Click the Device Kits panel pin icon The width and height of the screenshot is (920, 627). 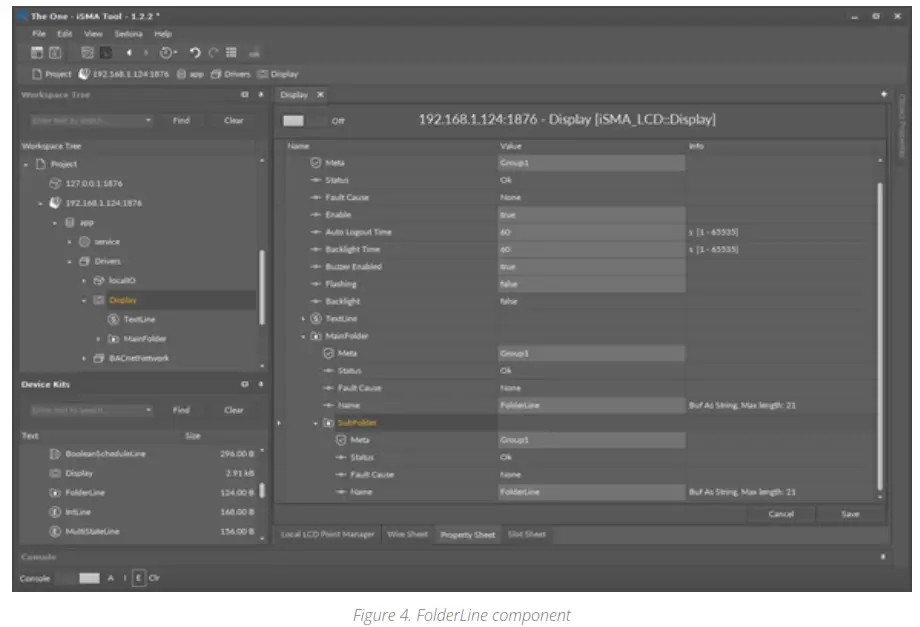click(x=261, y=384)
